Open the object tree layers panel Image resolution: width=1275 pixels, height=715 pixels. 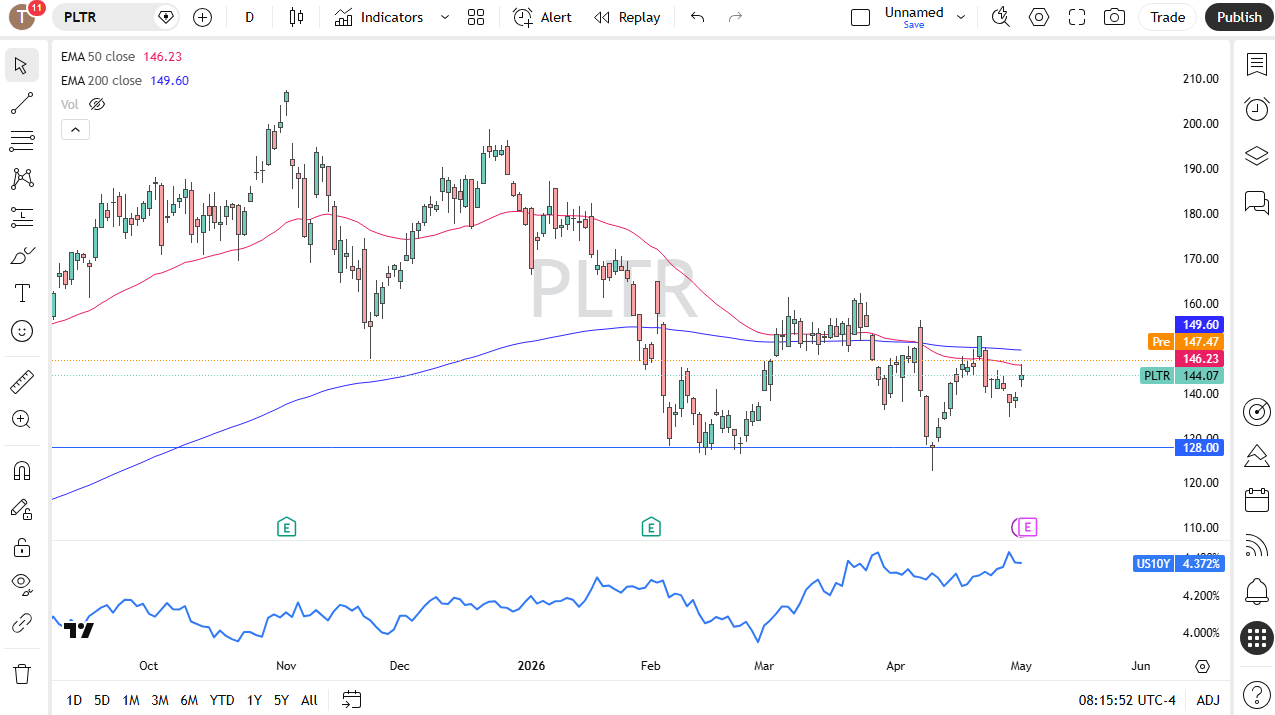pos(1256,156)
